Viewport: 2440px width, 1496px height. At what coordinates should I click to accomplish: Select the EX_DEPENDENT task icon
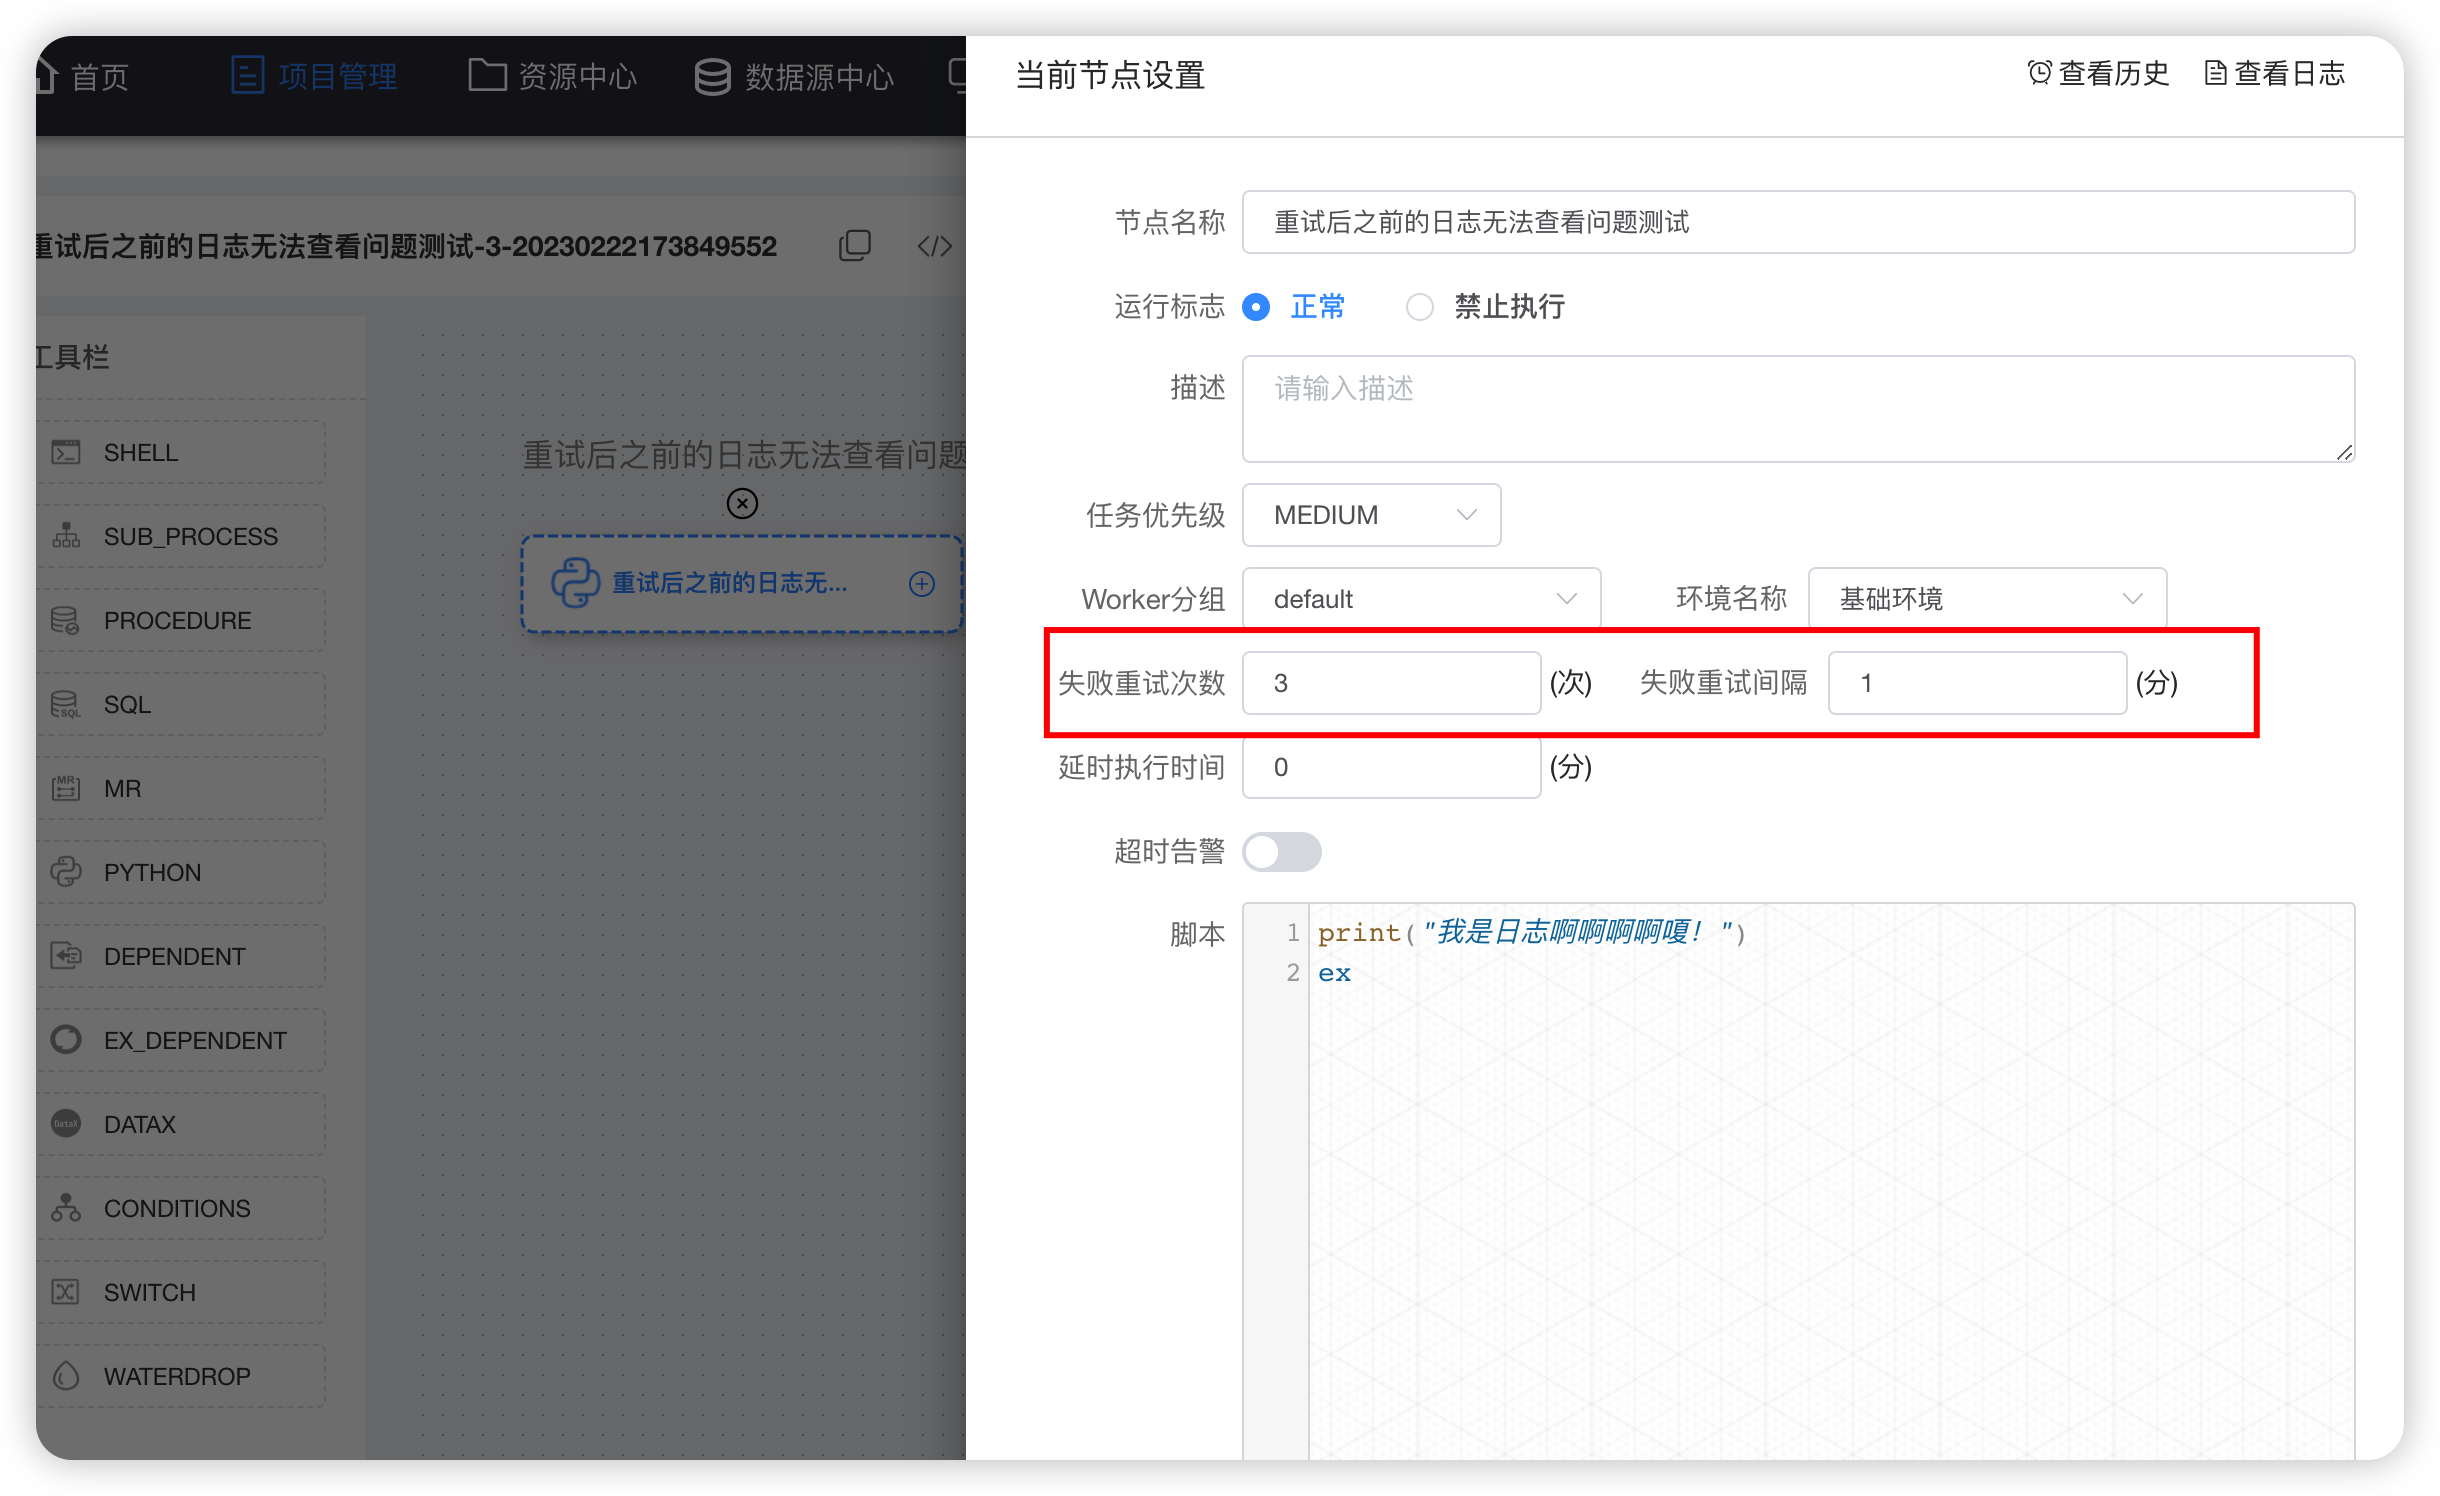pos(66,1040)
